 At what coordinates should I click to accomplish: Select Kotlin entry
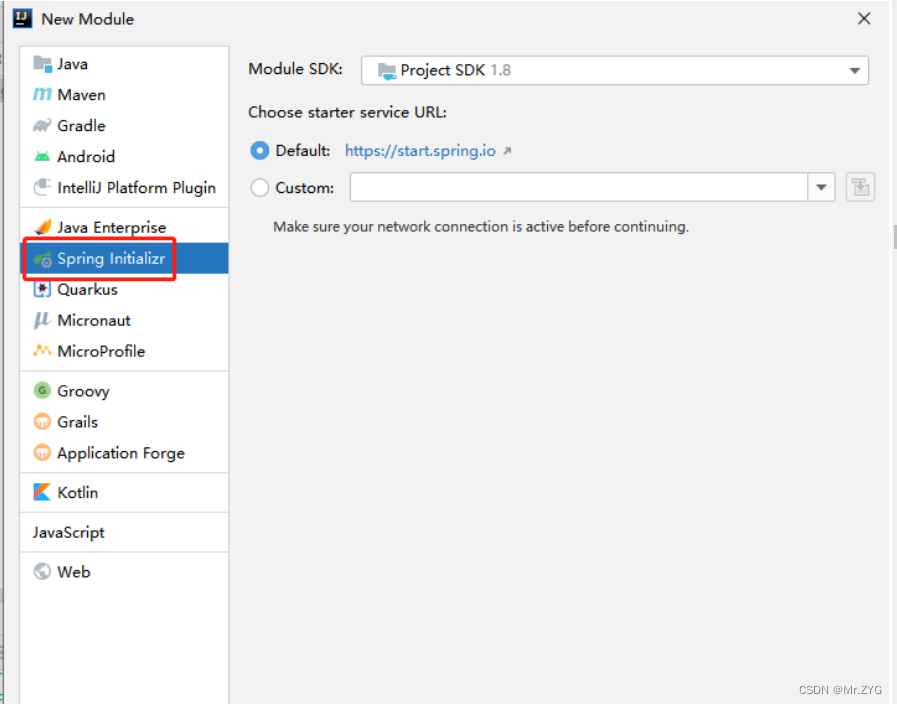pyautogui.click(x=124, y=492)
